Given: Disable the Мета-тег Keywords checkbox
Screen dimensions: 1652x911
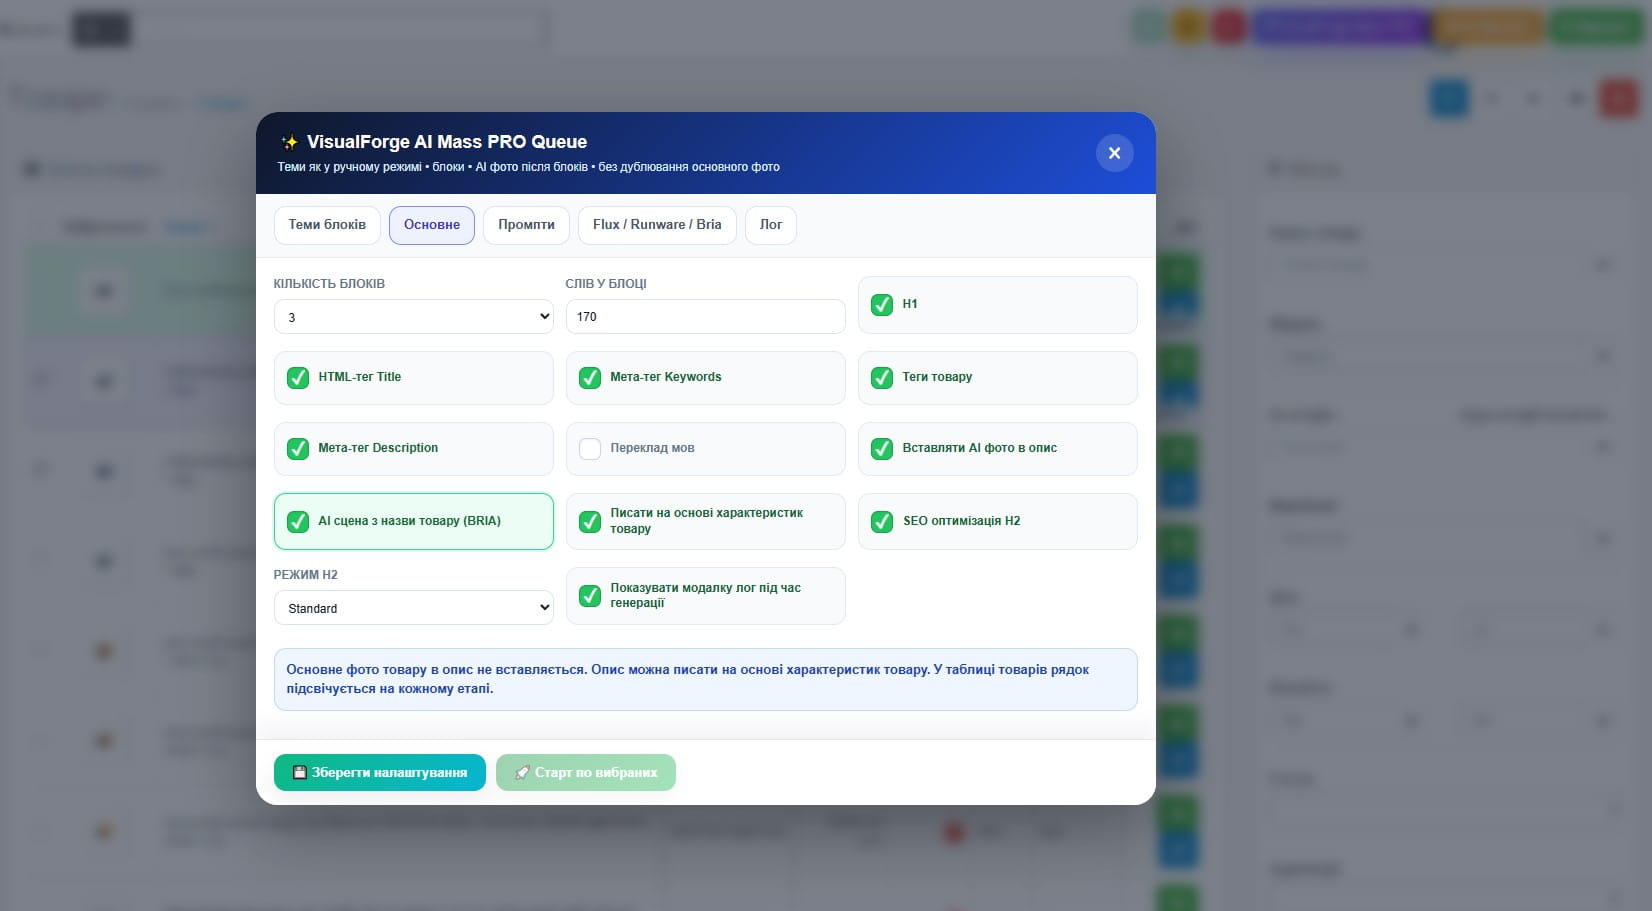Looking at the screenshot, I should (x=590, y=377).
